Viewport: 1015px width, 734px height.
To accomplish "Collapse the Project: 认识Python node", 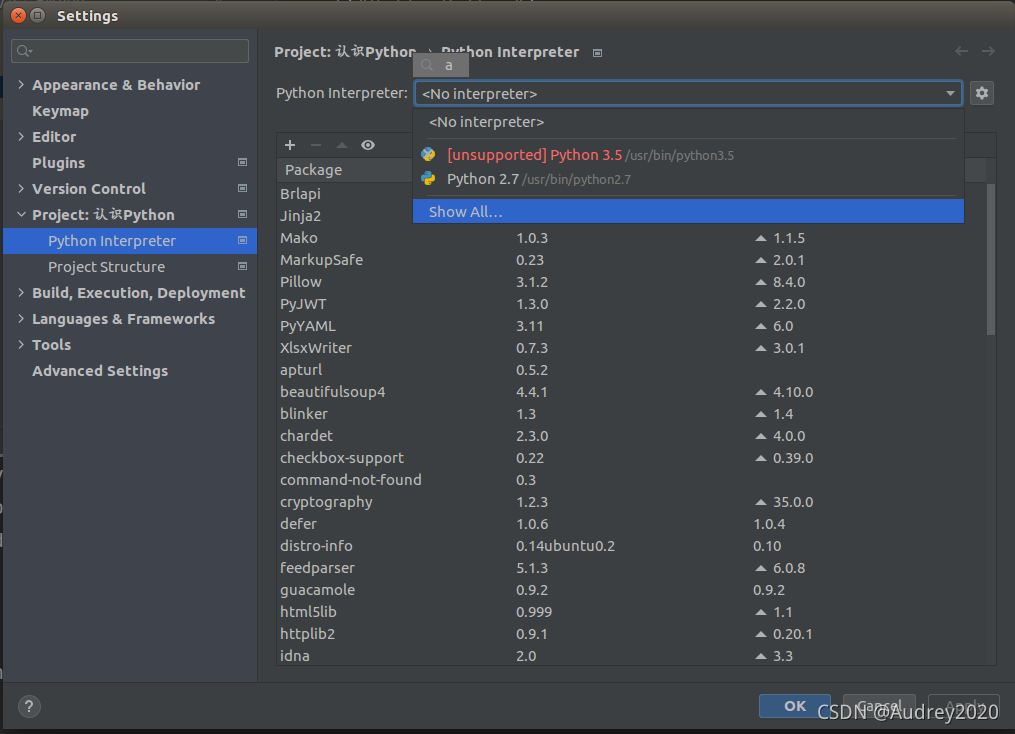I will (x=21, y=214).
